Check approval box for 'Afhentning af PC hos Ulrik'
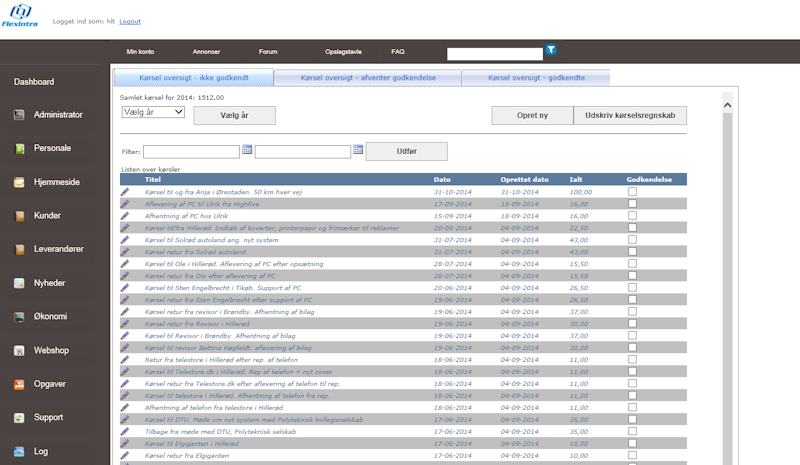Screen dimensions: 800x465 click(633, 215)
